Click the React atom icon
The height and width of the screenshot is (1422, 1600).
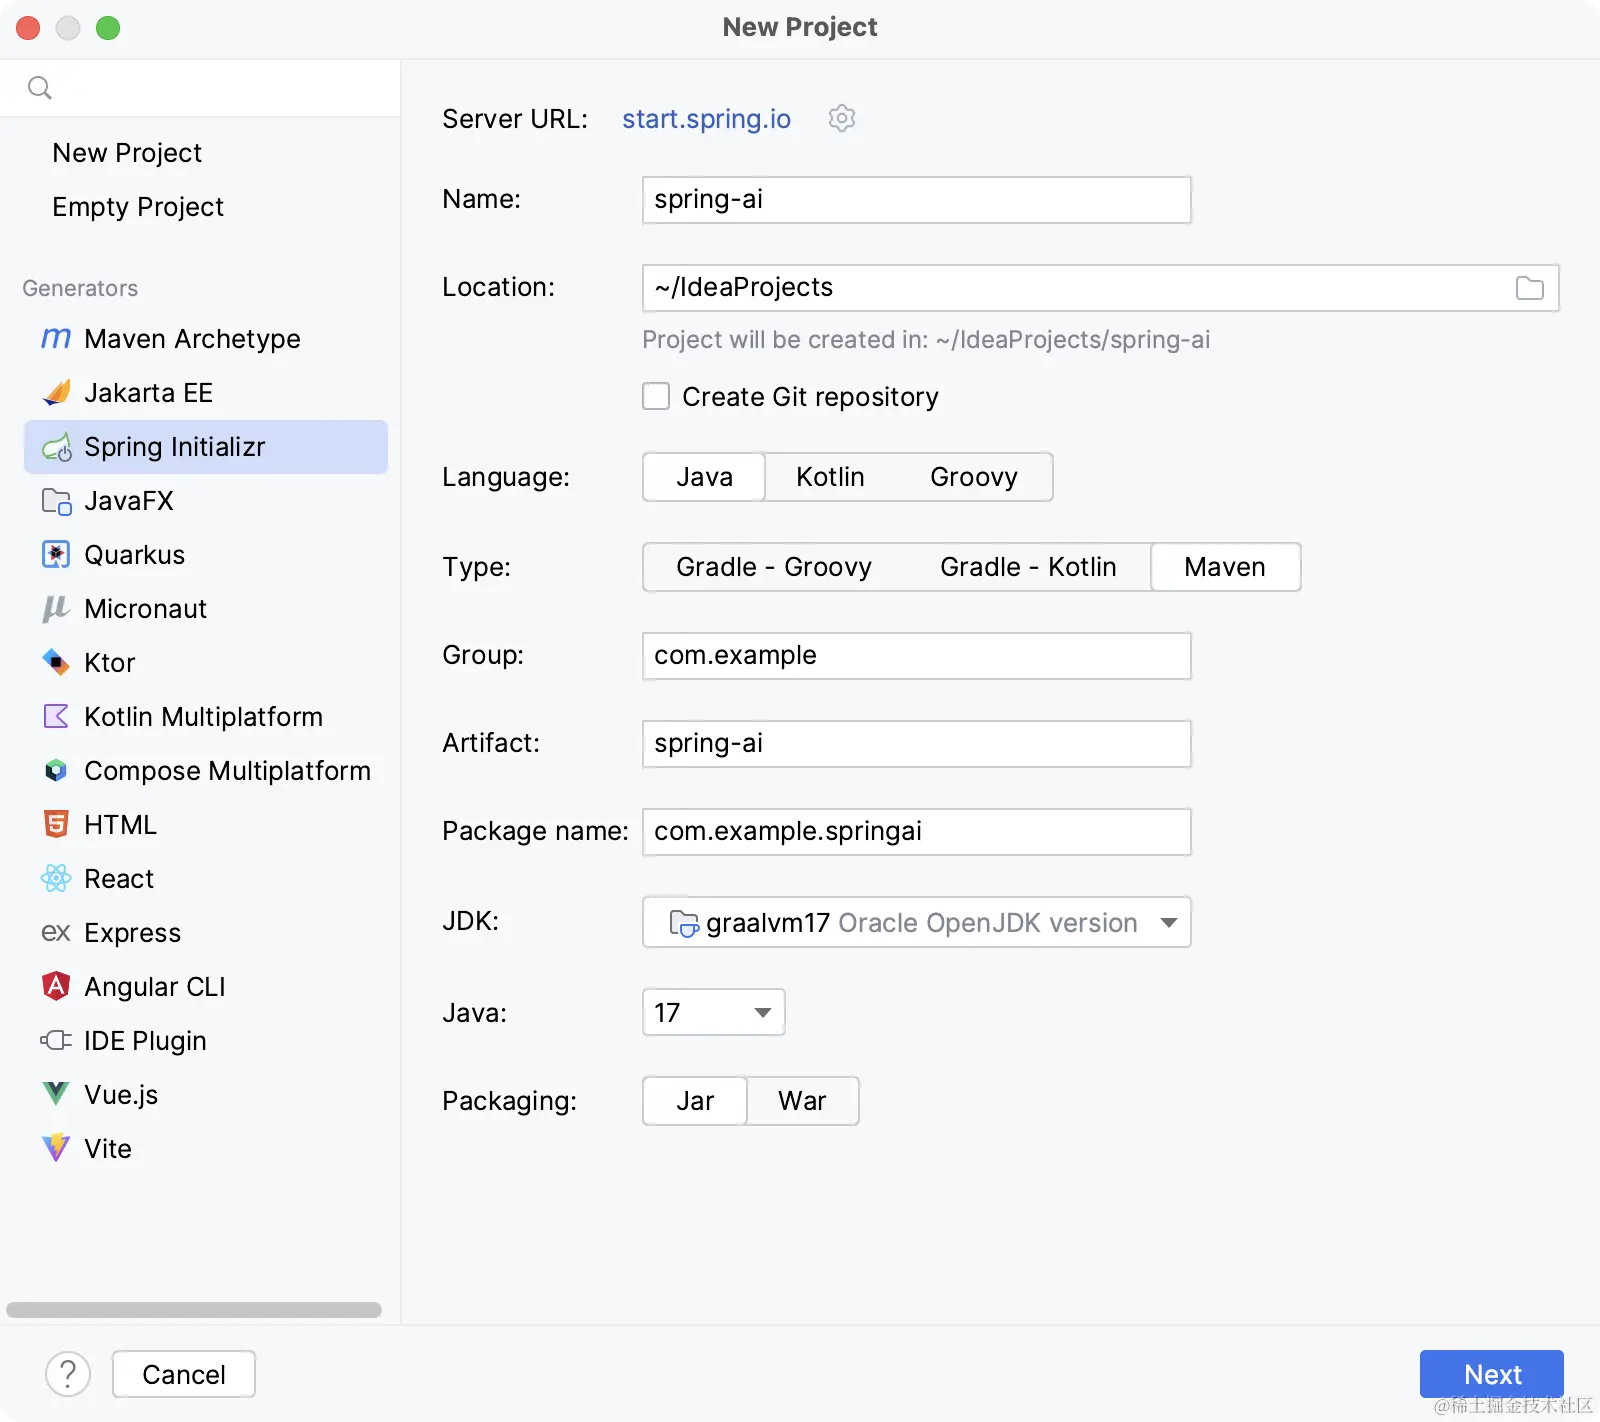click(56, 879)
